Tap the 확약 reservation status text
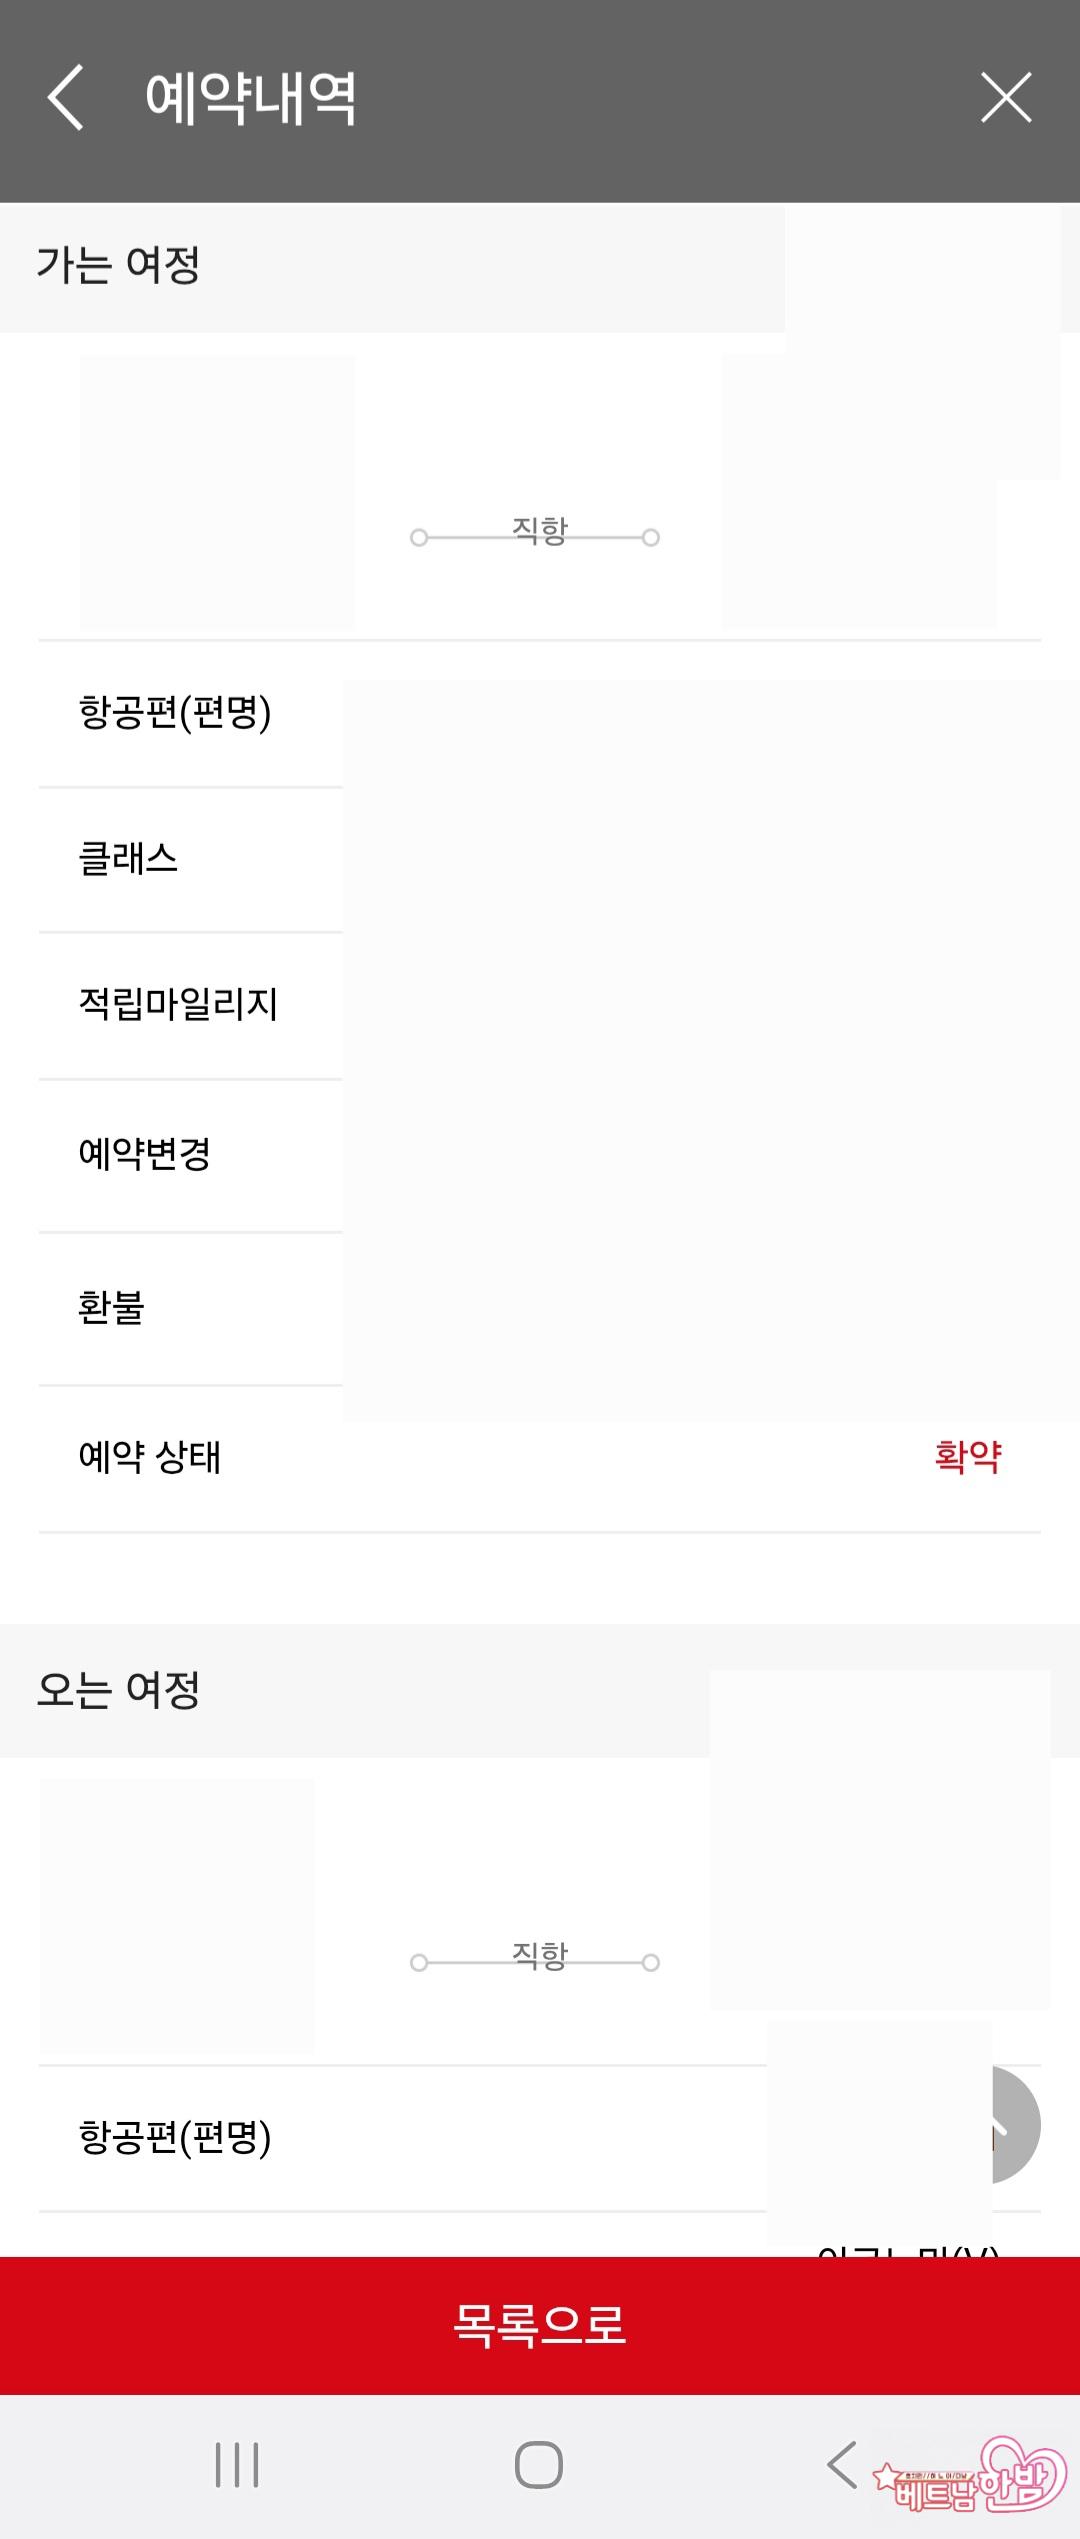1080x2539 pixels. (967, 1456)
